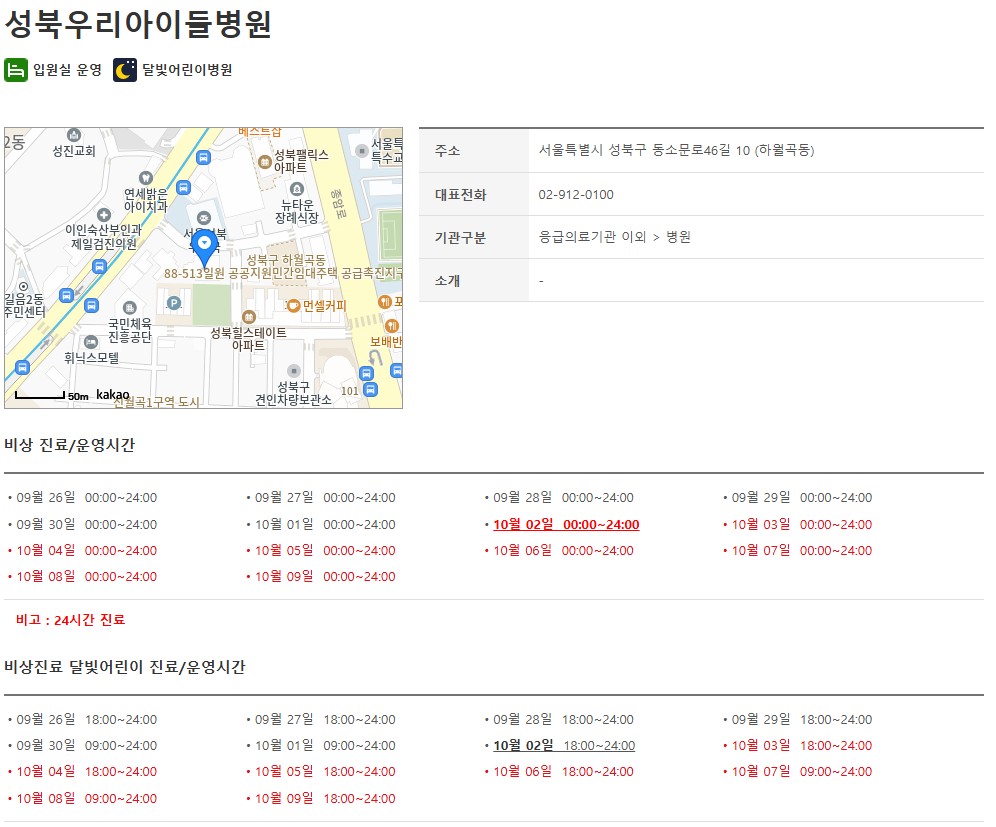Click a blue bus stop icon near 국민체육진흥공단

[90, 305]
